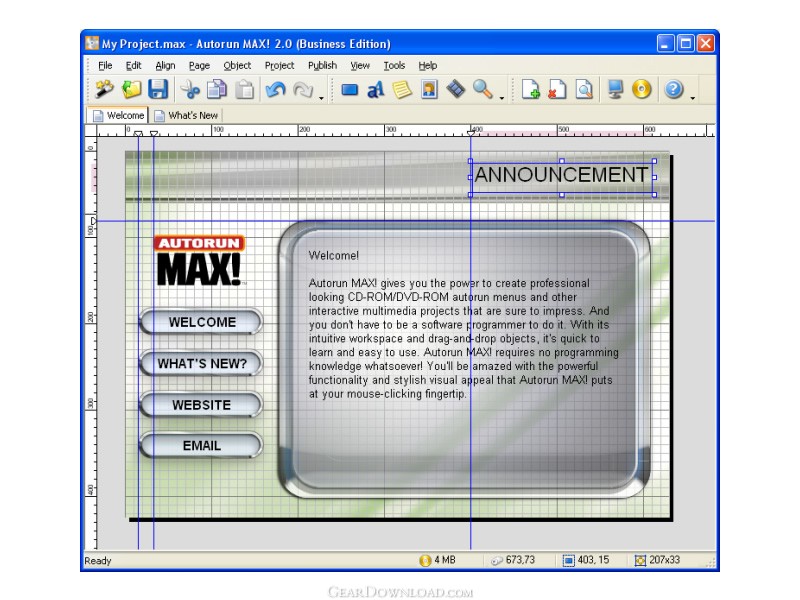Remove the page with red X page icon
This screenshot has width=800, height=600.
(x=557, y=90)
